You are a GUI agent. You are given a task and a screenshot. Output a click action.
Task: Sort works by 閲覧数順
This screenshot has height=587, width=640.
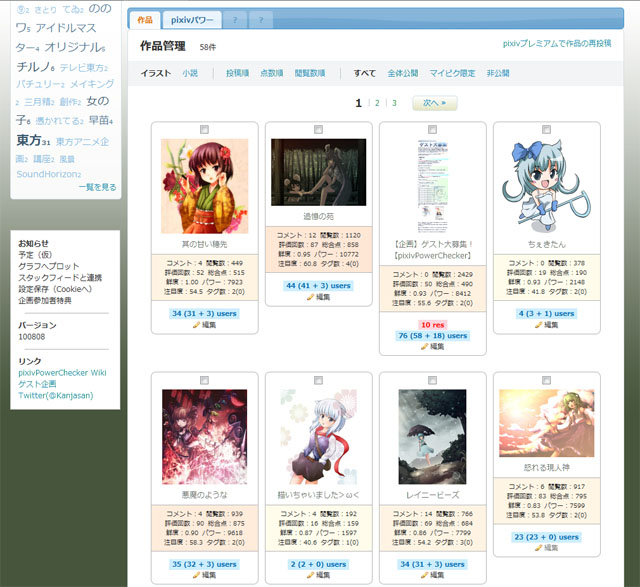pyautogui.click(x=310, y=73)
